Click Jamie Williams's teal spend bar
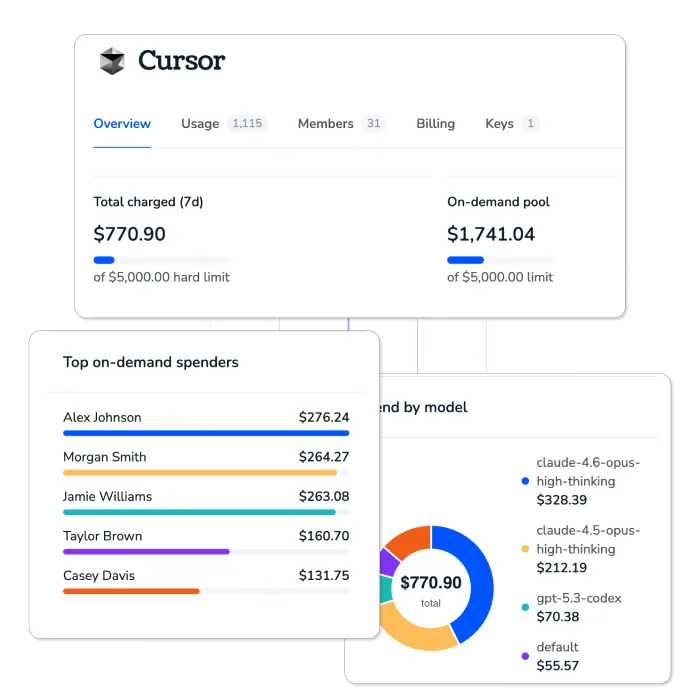Image resolution: width=700 pixels, height=700 pixels. click(199, 512)
